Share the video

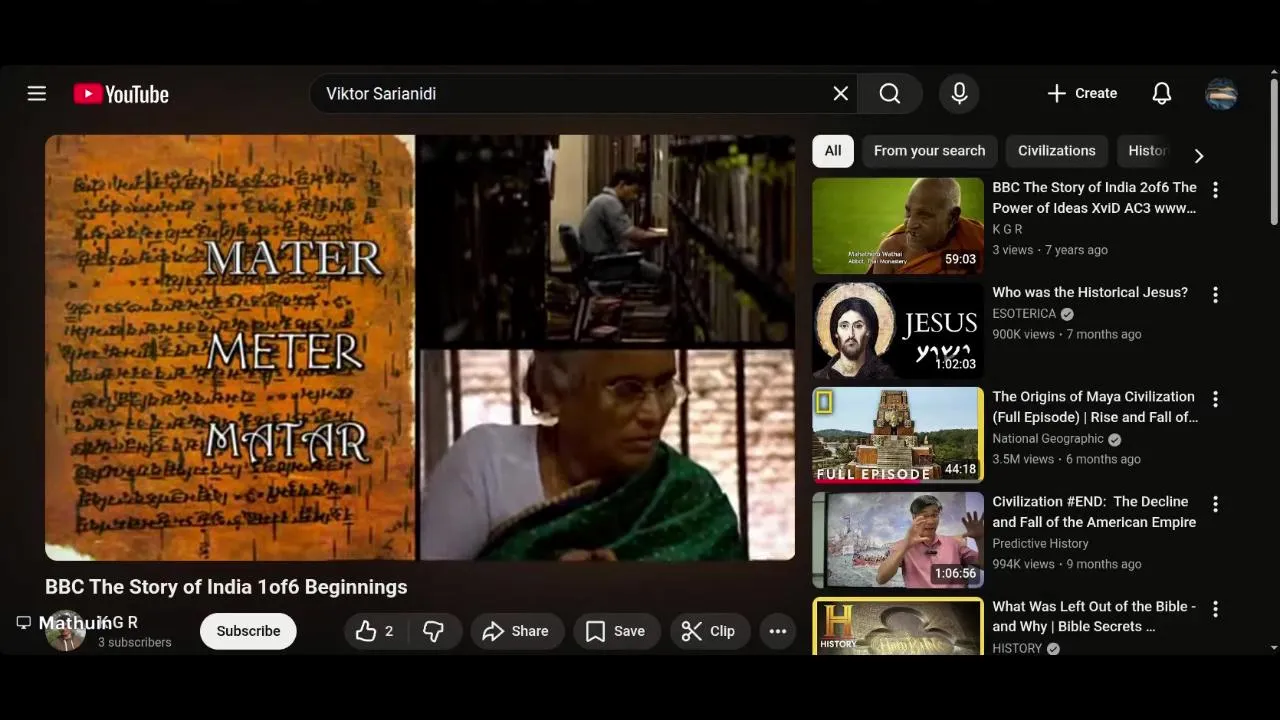[515, 631]
